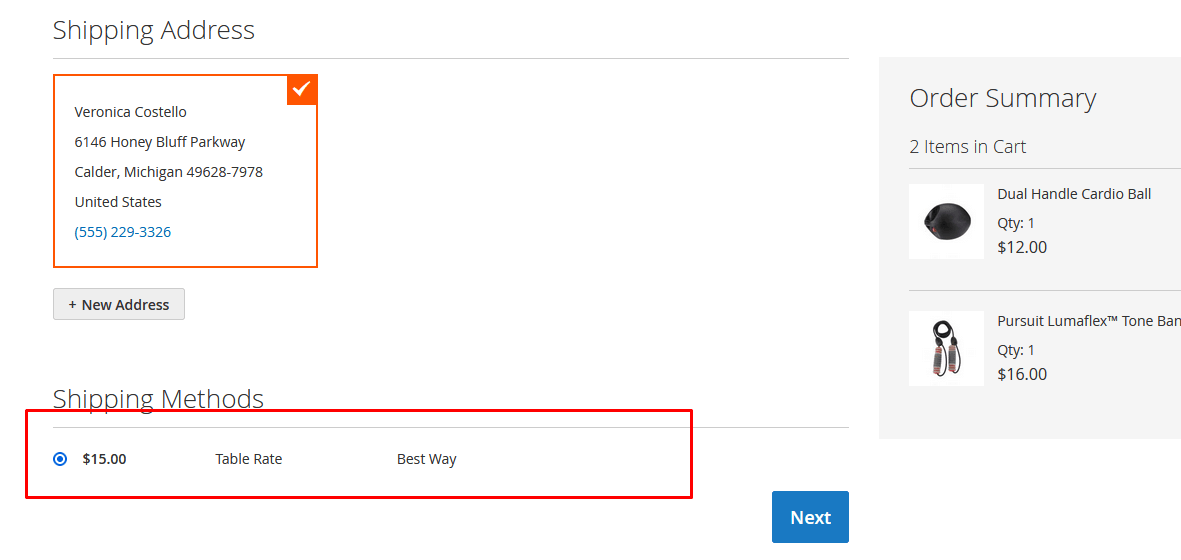Click the $16.00 Tone Band price

1022,374
